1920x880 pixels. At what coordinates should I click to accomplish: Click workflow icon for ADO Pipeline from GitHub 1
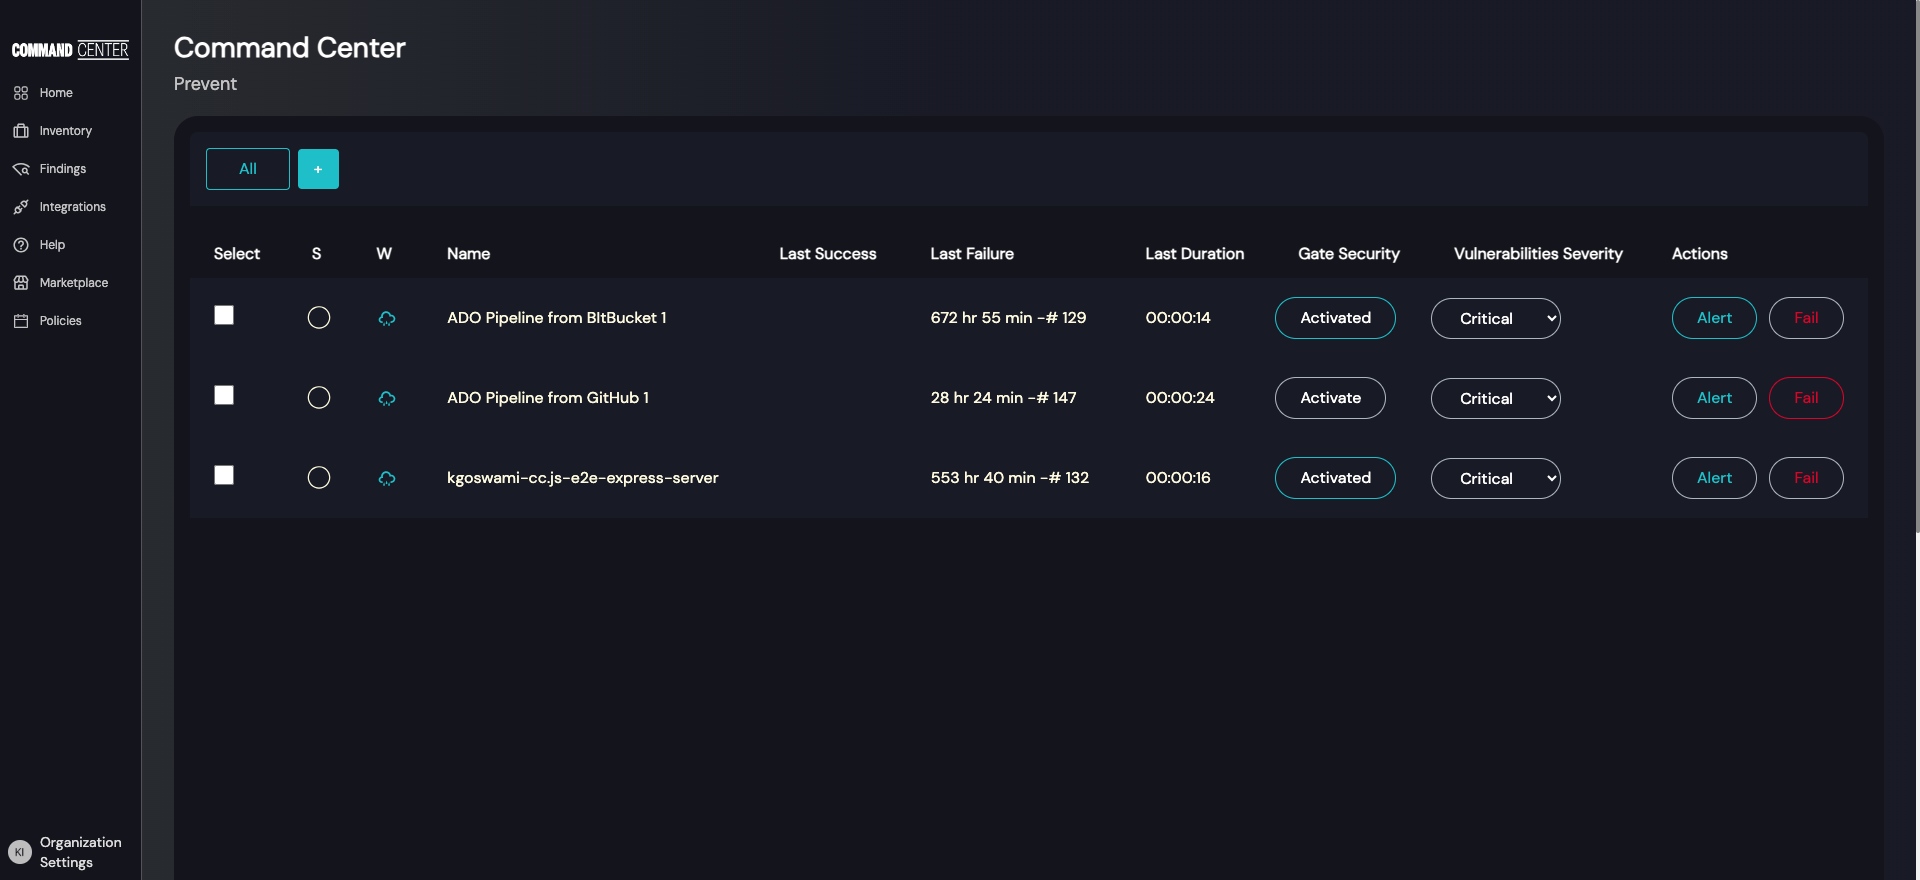point(387,398)
